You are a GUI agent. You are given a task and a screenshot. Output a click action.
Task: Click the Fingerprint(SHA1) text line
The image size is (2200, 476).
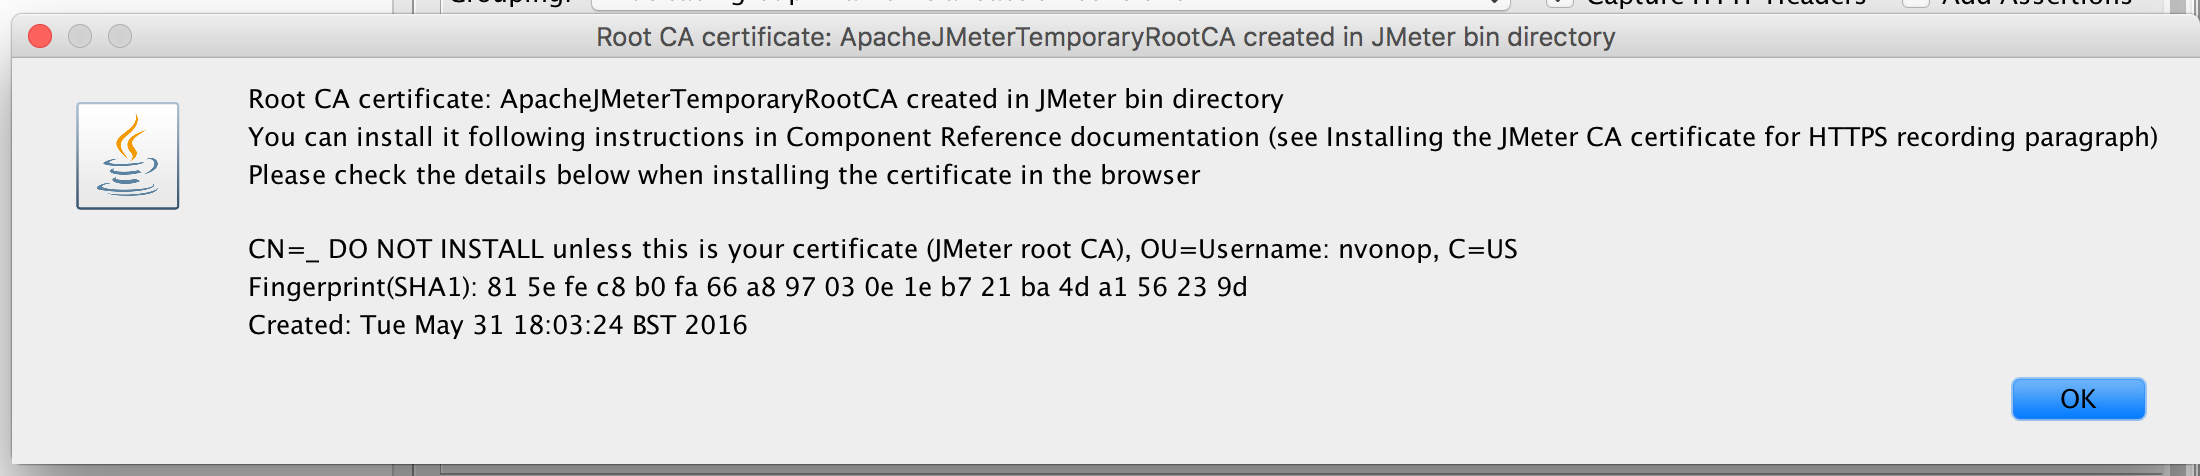click(x=748, y=287)
